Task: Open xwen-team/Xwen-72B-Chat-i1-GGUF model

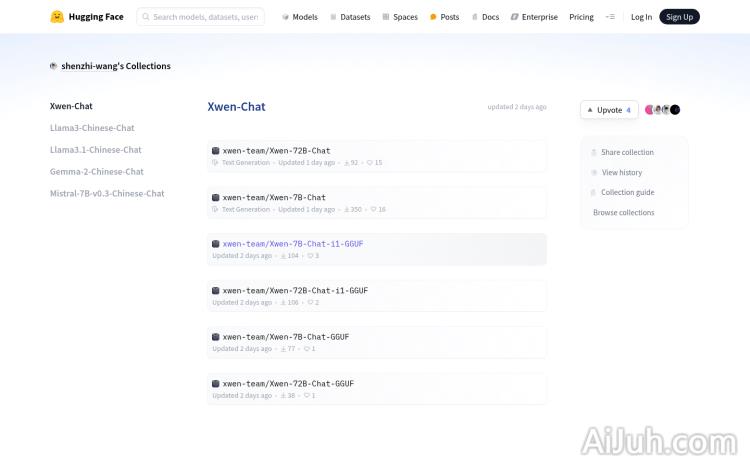Action: [377, 296]
